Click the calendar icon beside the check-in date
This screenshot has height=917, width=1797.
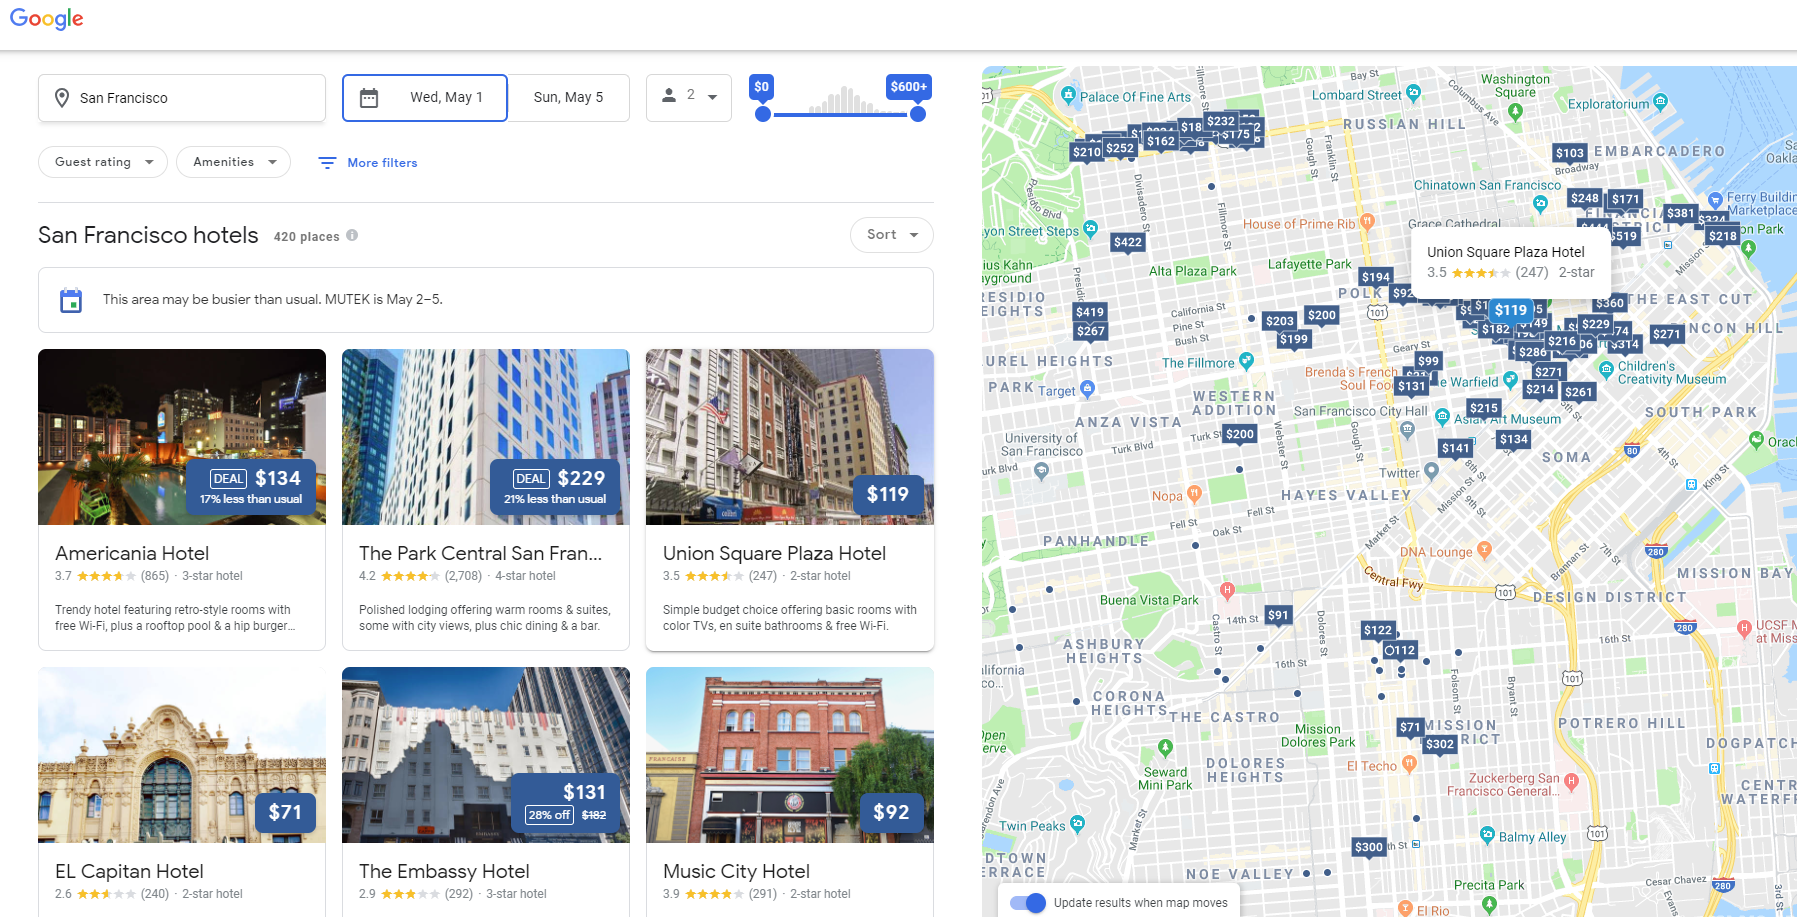(x=370, y=97)
